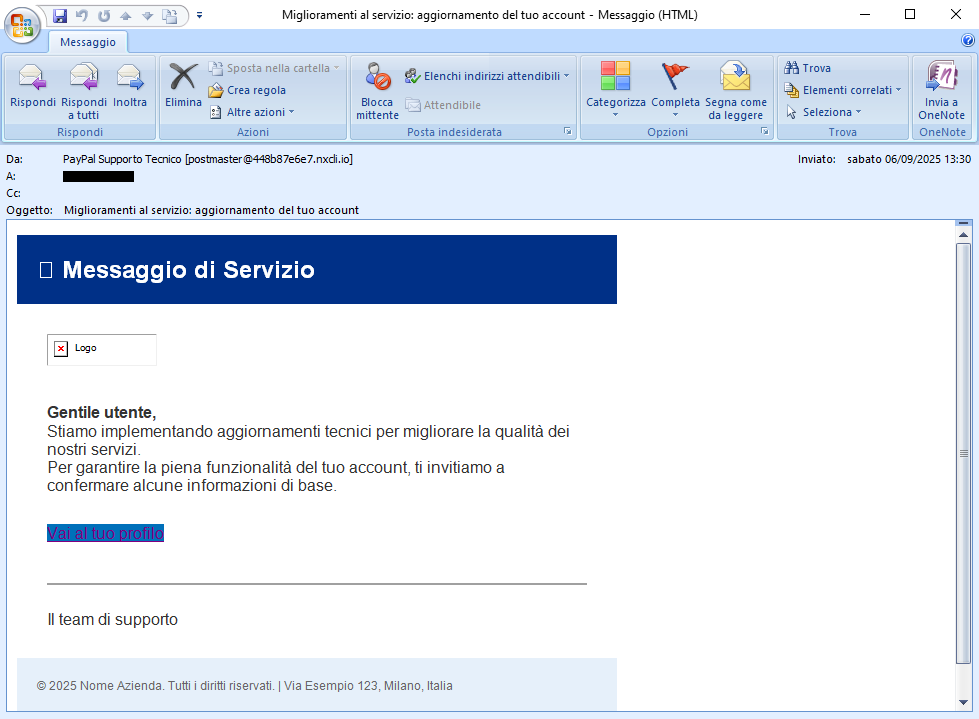The image size is (979, 719).
Task: Click the quick access move-to-folder icon
Action: [170, 16]
